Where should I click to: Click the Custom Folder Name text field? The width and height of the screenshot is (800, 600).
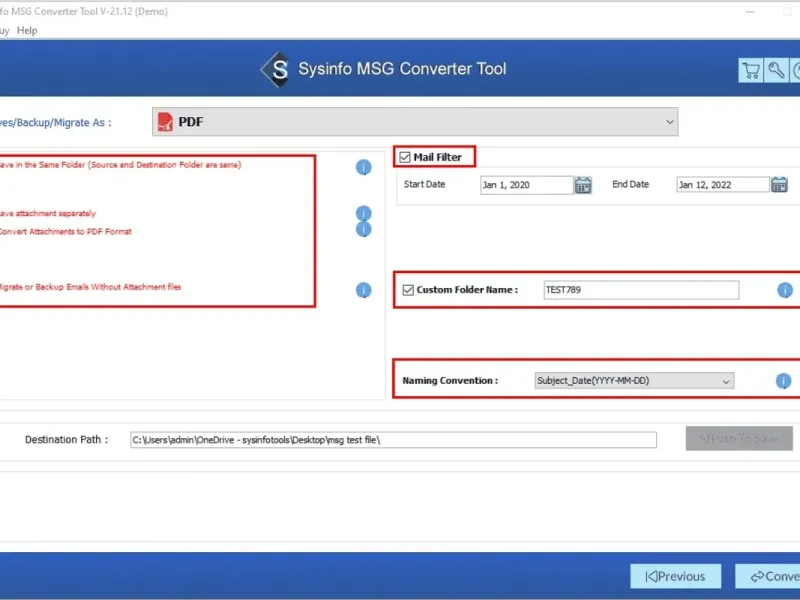tap(641, 290)
